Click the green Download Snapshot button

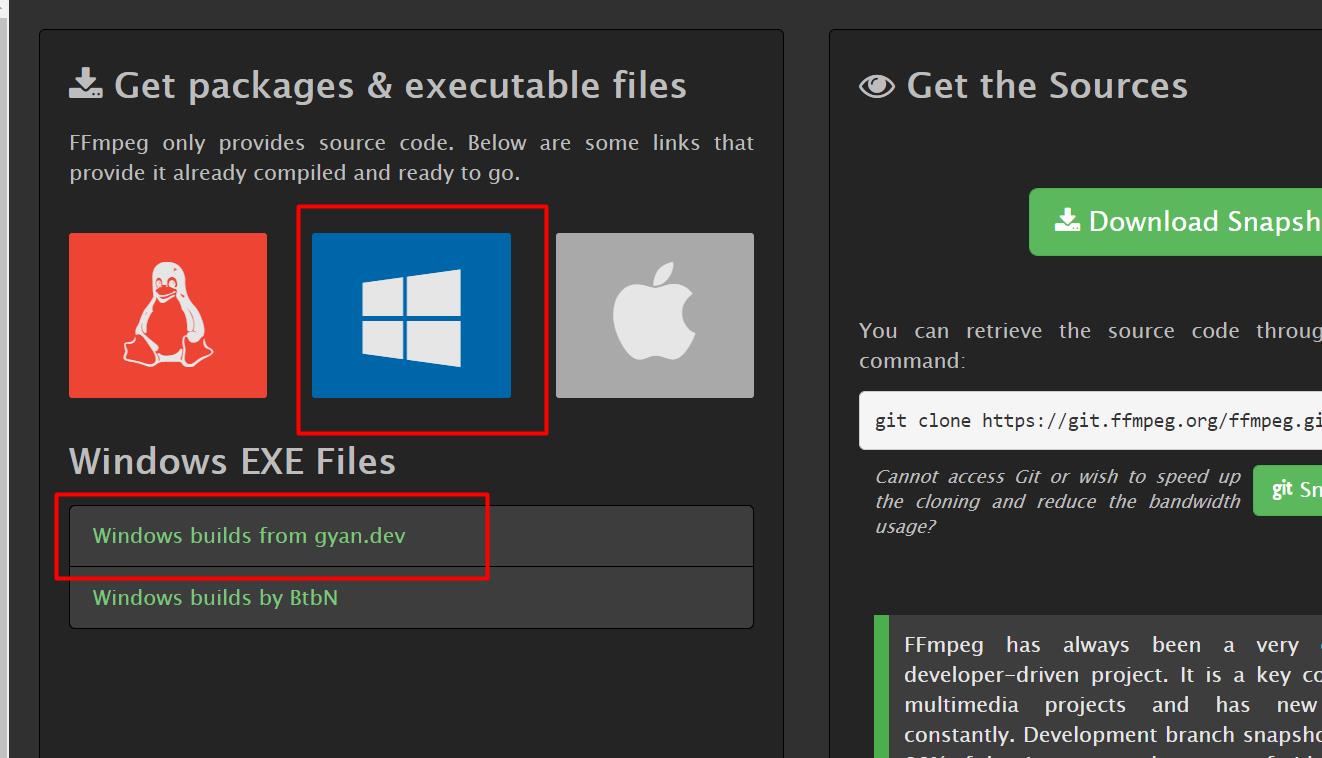click(1175, 221)
